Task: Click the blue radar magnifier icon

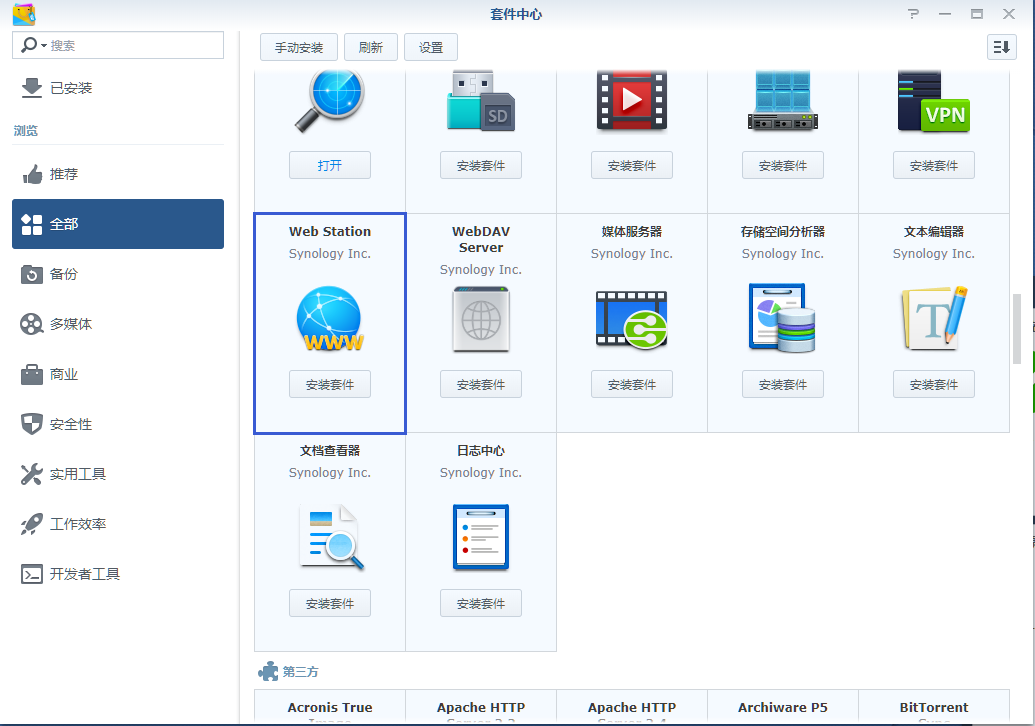Action: 329,102
